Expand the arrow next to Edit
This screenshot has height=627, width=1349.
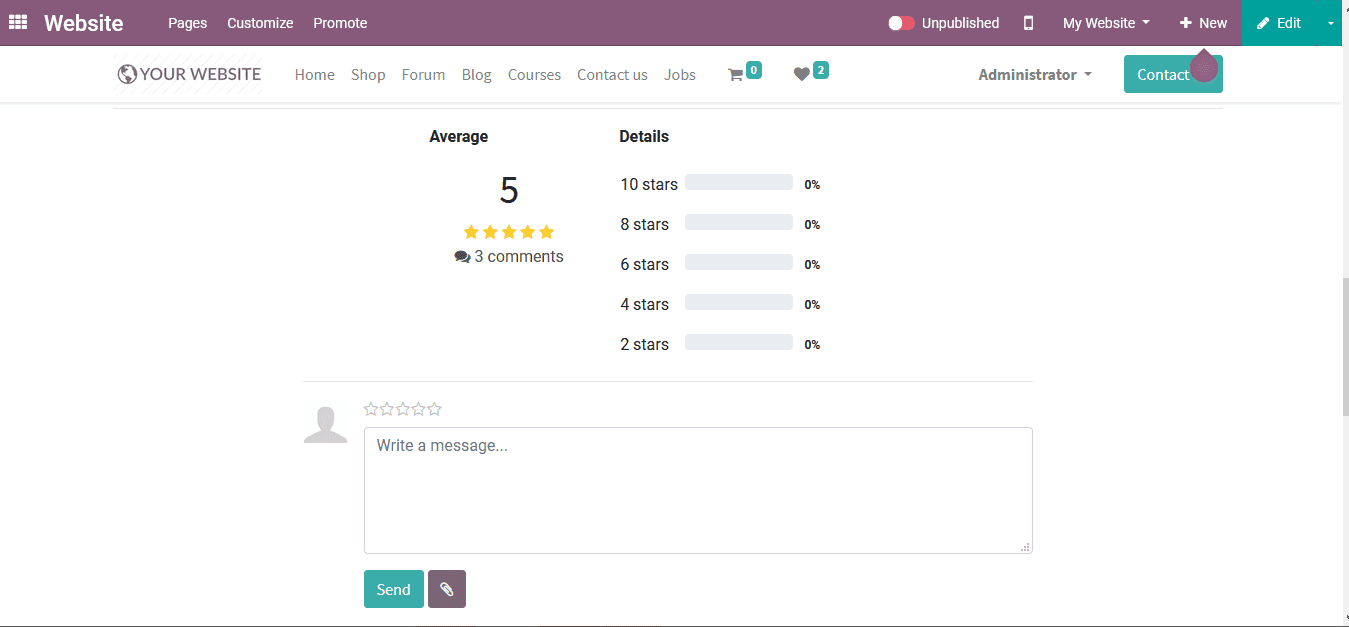coord(1330,23)
